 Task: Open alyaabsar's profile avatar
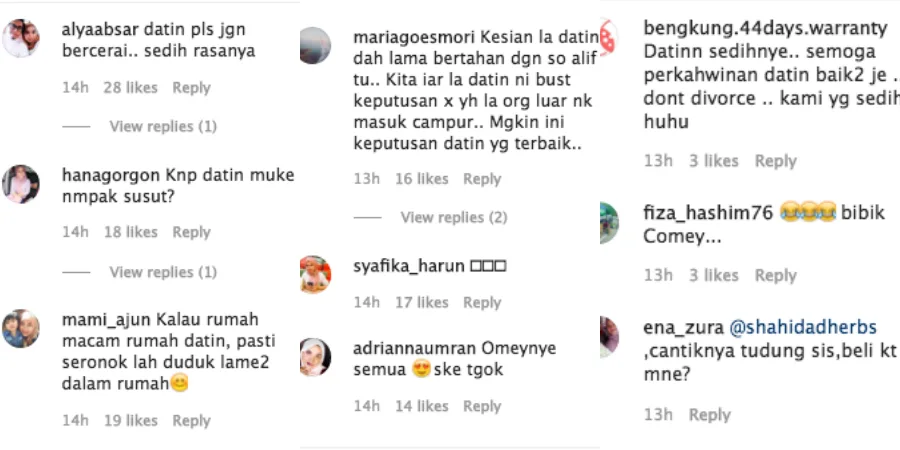(21, 38)
